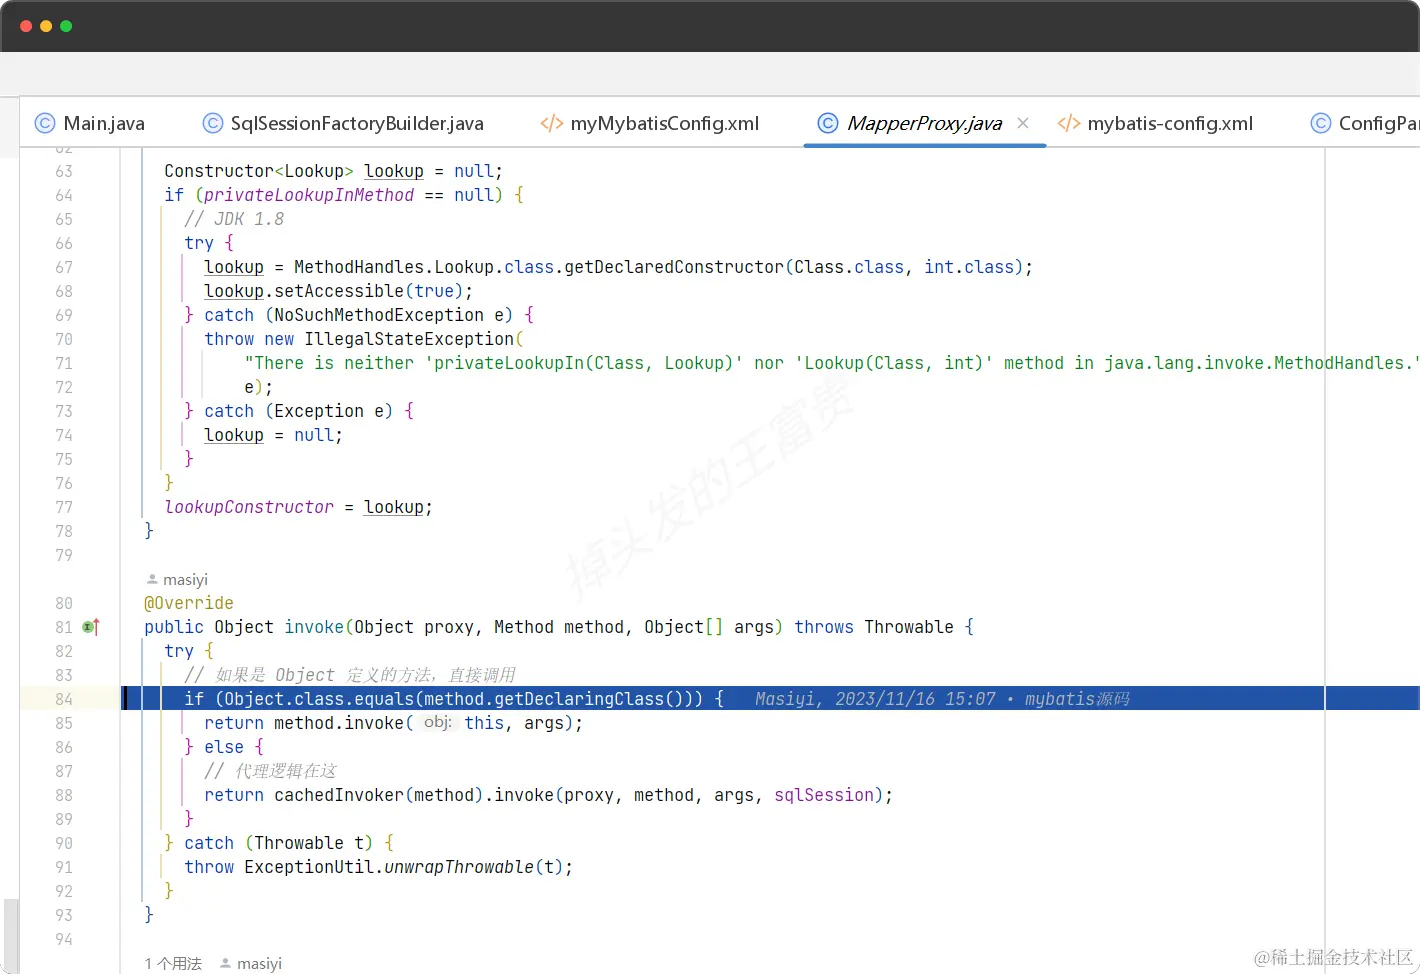The width and height of the screenshot is (1420, 974).
Task: Click the string literal on line 71
Action: pyautogui.click(x=832, y=363)
